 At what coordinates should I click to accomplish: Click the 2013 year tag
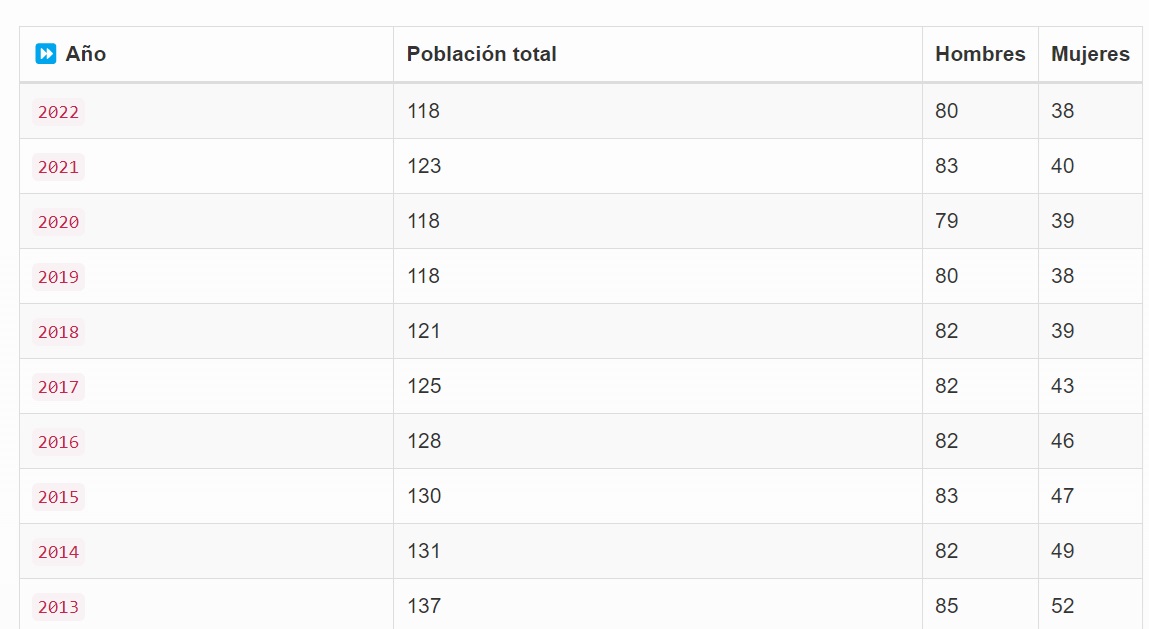[x=59, y=607]
